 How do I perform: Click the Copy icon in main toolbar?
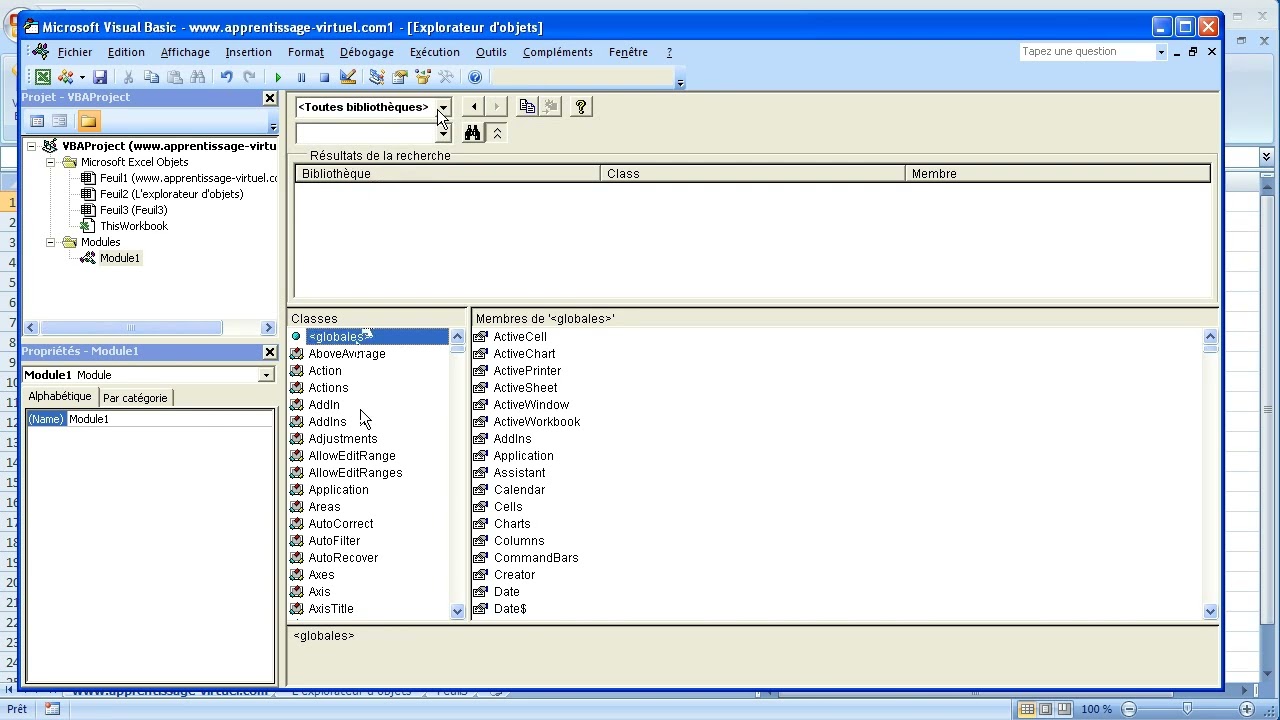tap(152, 77)
